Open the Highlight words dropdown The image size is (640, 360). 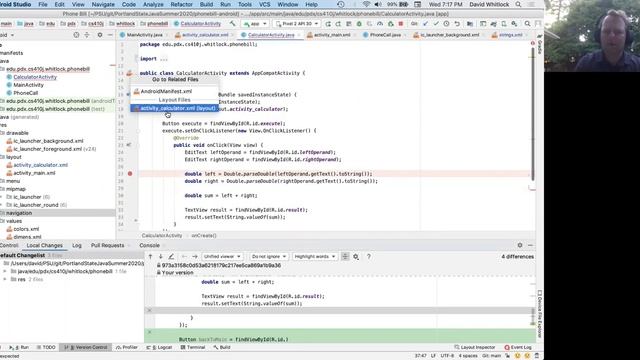(315, 257)
